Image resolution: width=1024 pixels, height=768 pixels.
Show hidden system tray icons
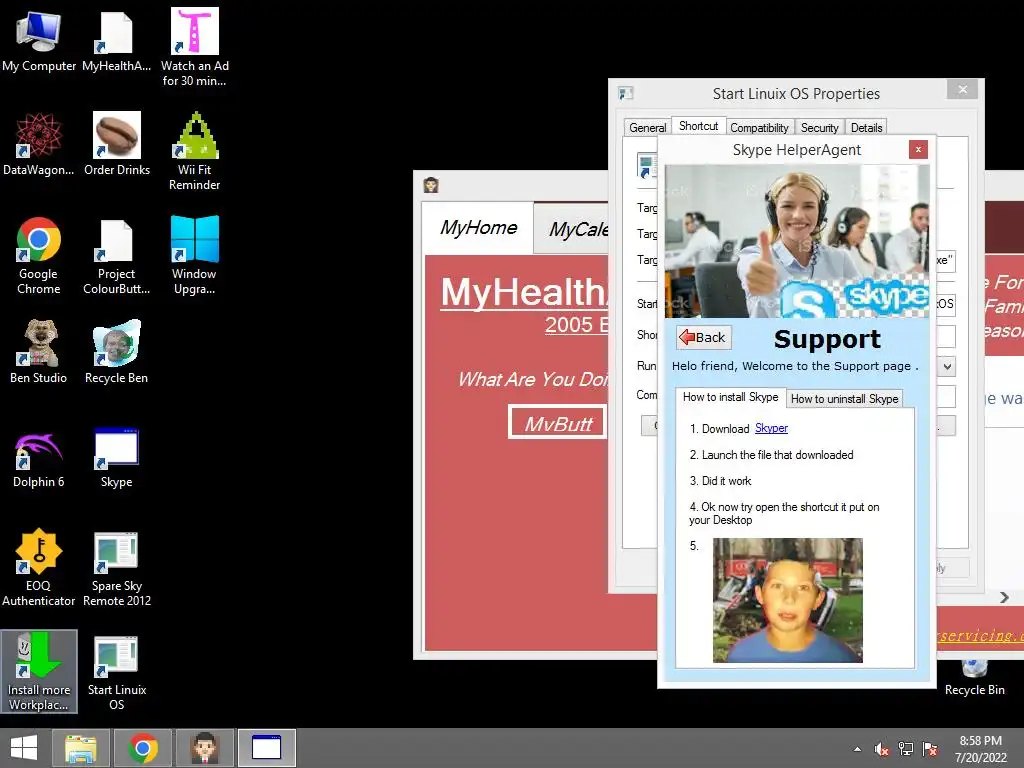coord(857,749)
